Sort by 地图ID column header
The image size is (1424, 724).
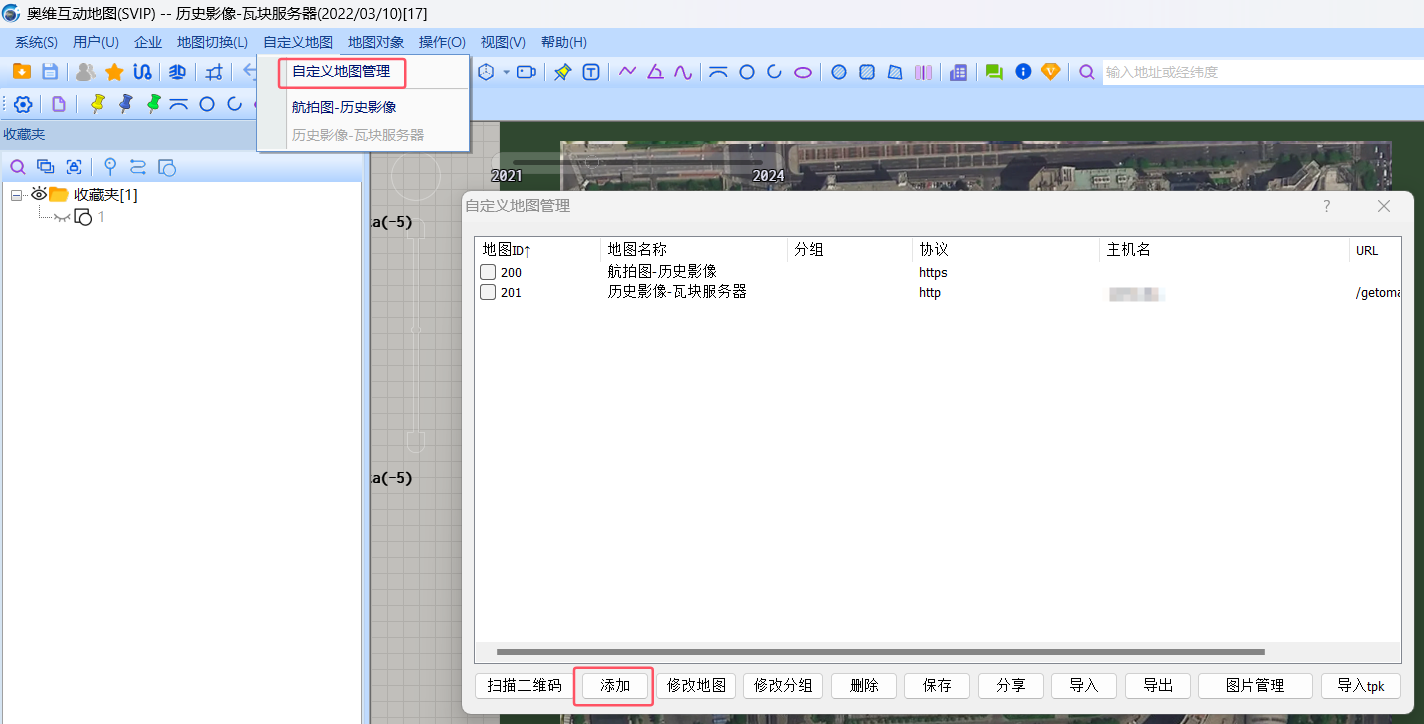point(506,250)
